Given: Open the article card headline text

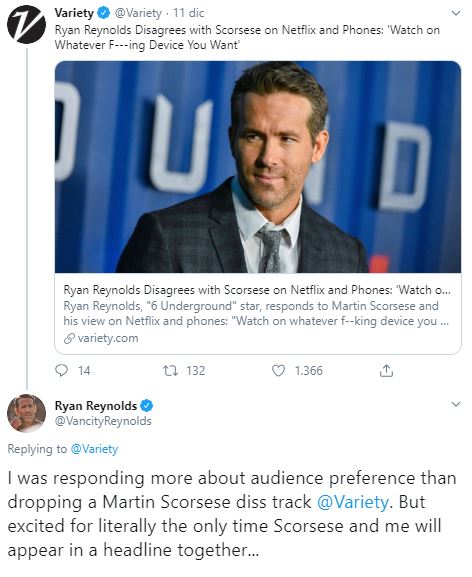Looking at the screenshot, I should coord(257,290).
